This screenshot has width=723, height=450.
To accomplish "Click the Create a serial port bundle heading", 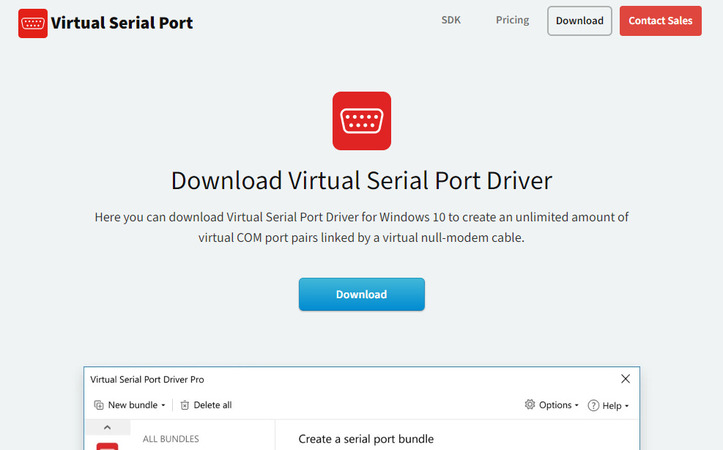I will point(366,439).
